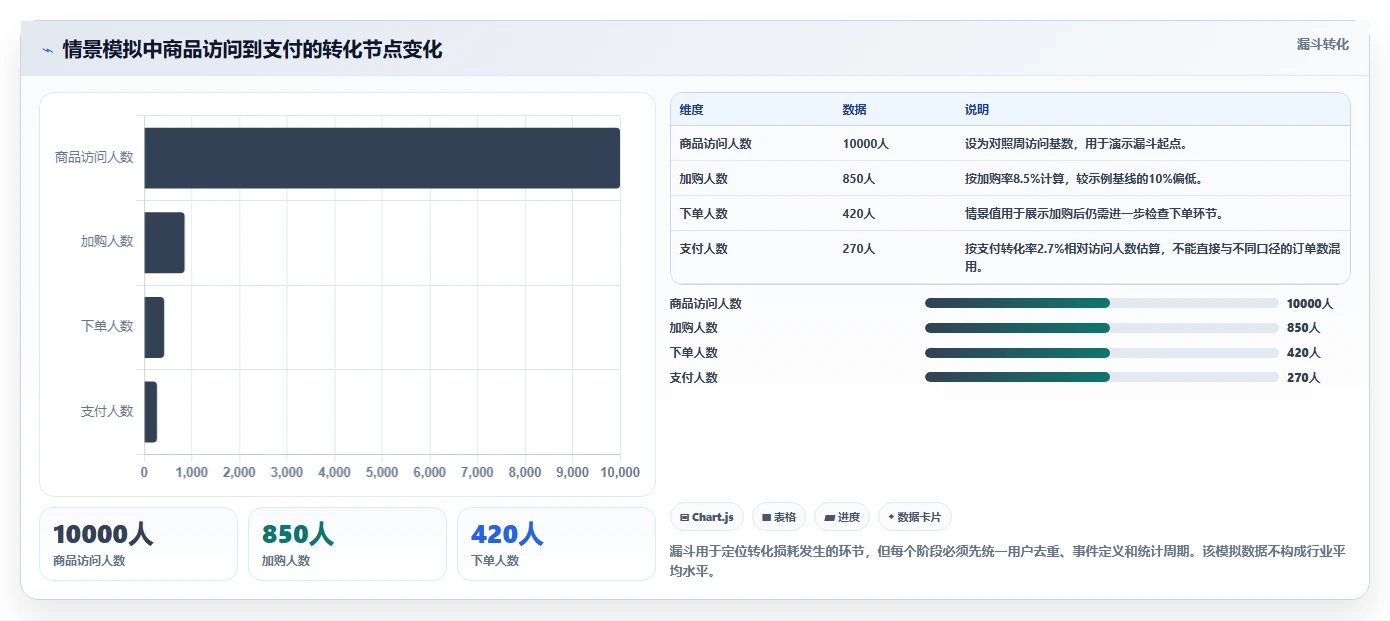Select the 表格 tag chip
This screenshot has height=621, width=1390.
click(x=779, y=517)
